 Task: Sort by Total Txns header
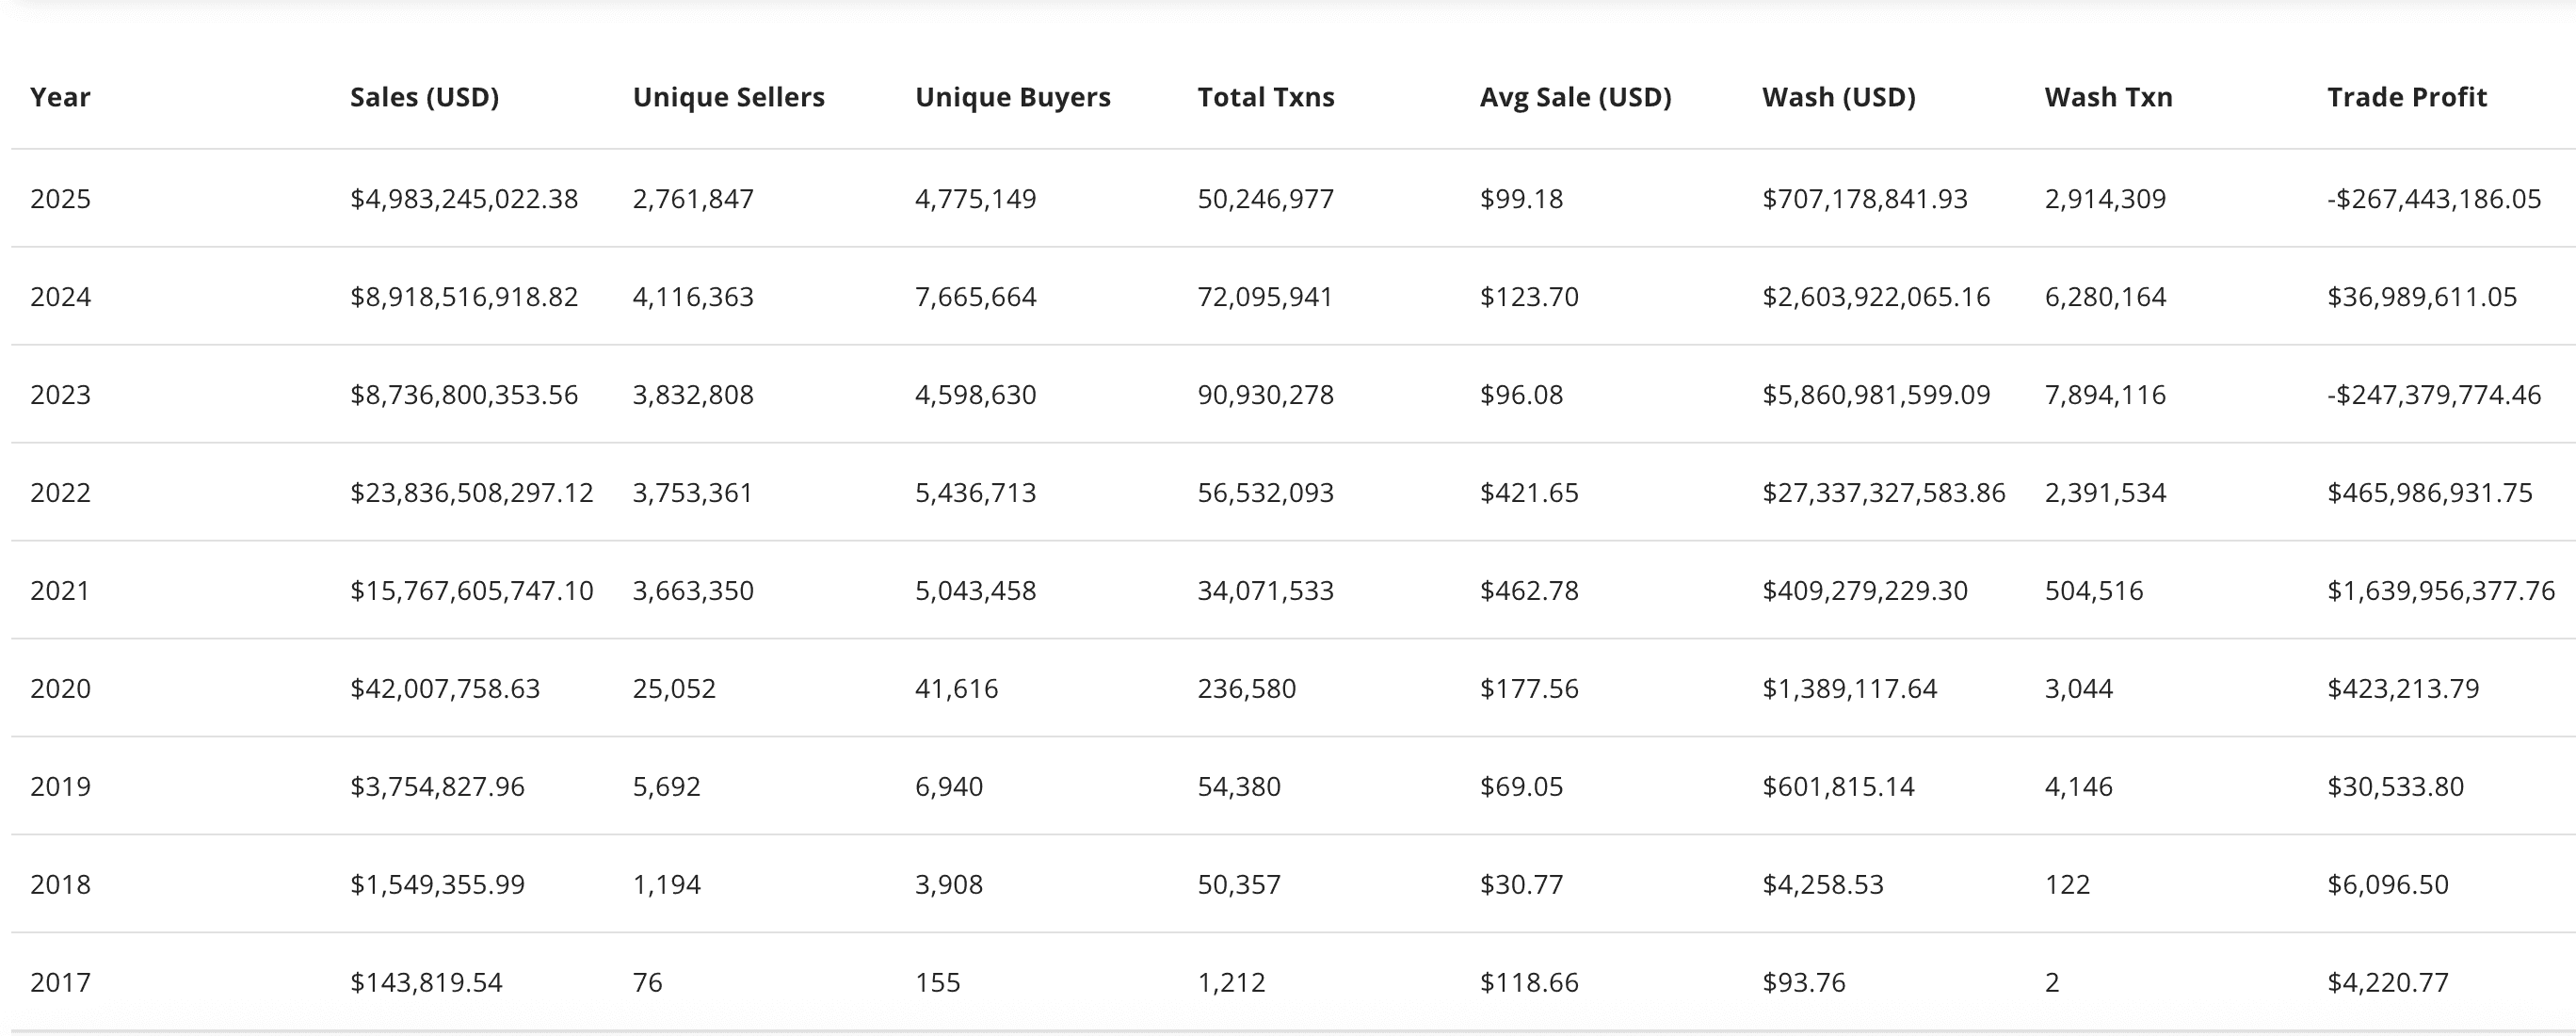click(1265, 97)
